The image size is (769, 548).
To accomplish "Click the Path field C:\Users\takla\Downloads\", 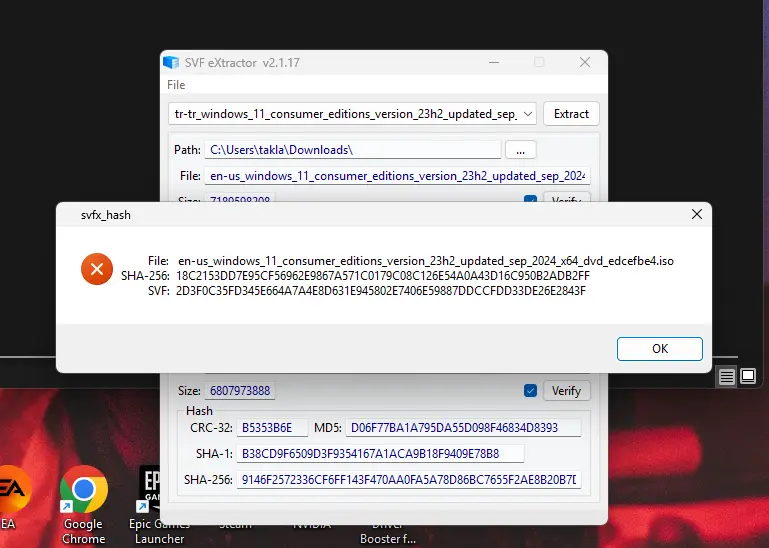I will (353, 150).
